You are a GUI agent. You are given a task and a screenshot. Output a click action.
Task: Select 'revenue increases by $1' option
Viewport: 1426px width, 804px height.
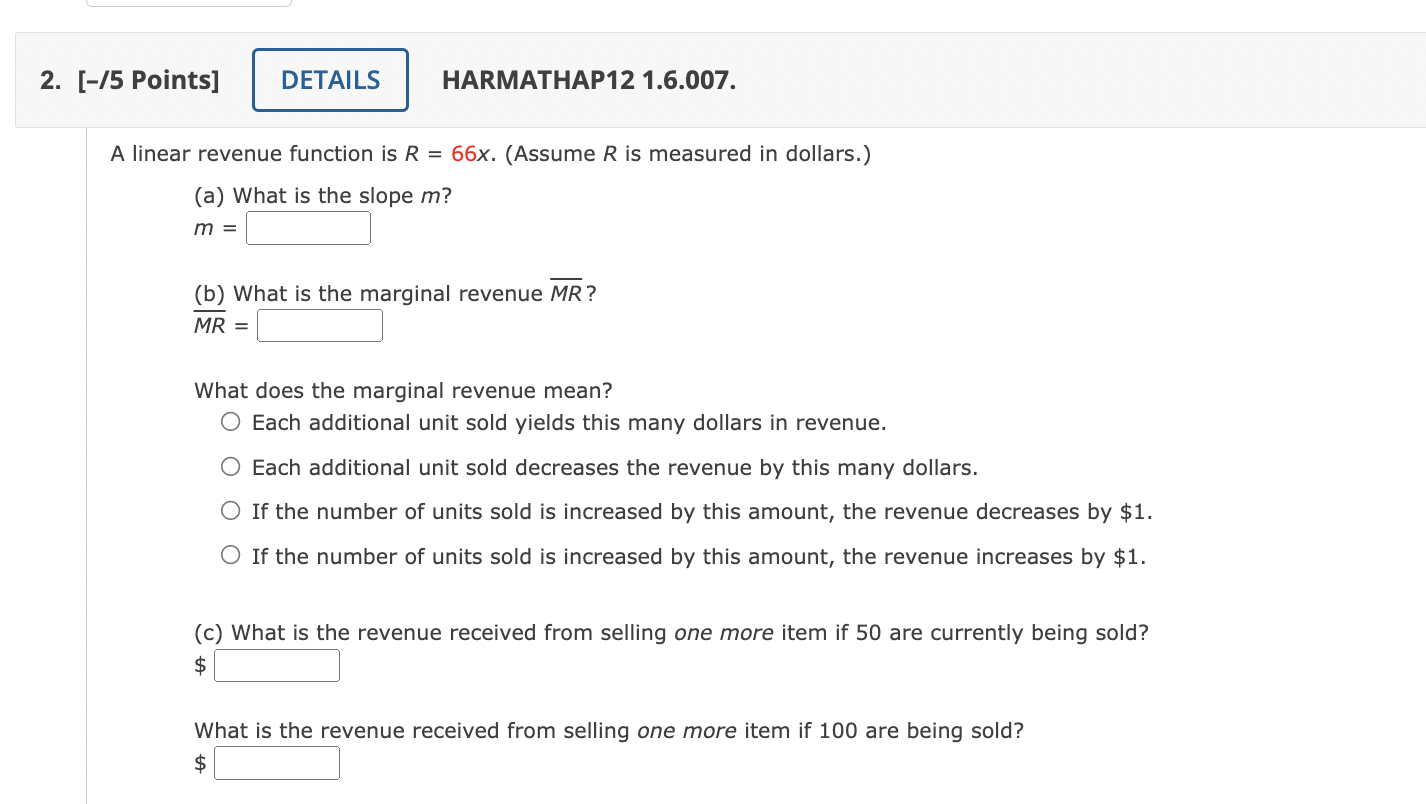click(230, 555)
